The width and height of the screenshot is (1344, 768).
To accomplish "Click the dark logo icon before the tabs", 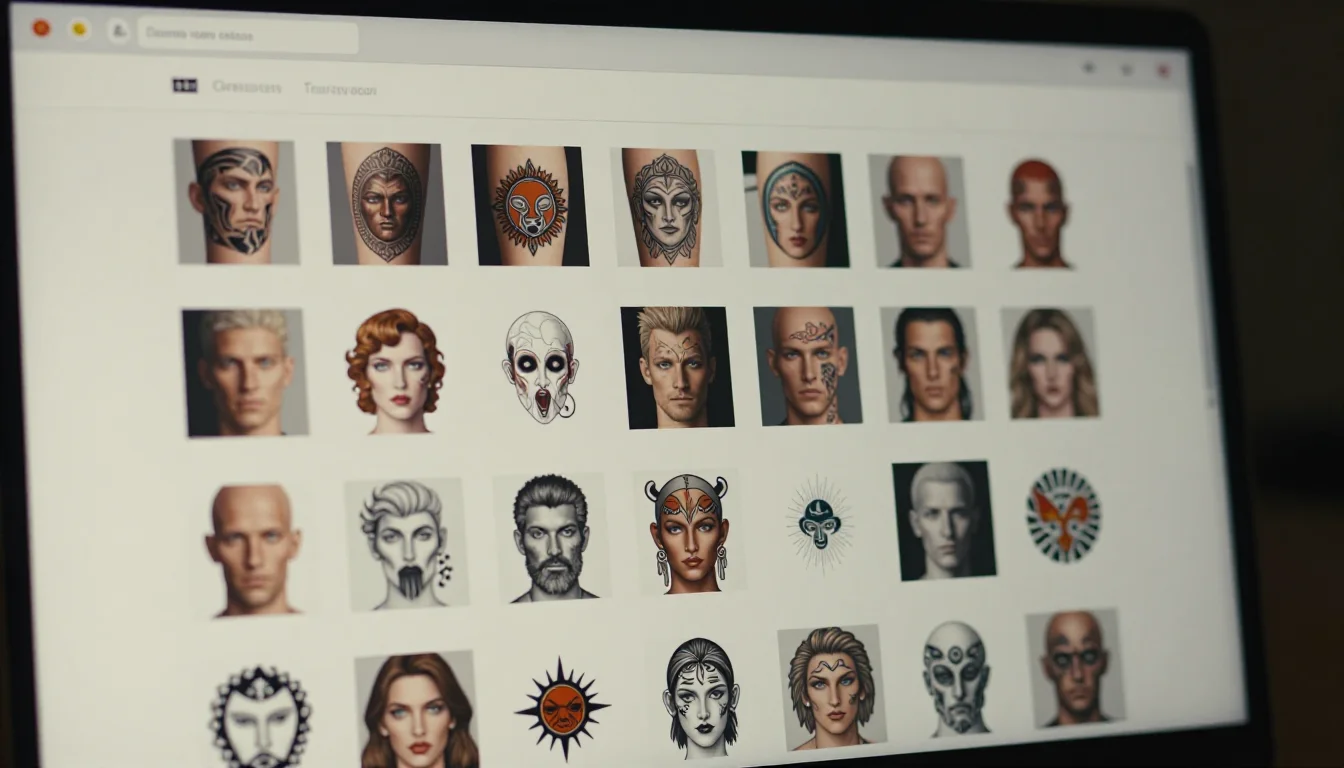I will pos(185,86).
